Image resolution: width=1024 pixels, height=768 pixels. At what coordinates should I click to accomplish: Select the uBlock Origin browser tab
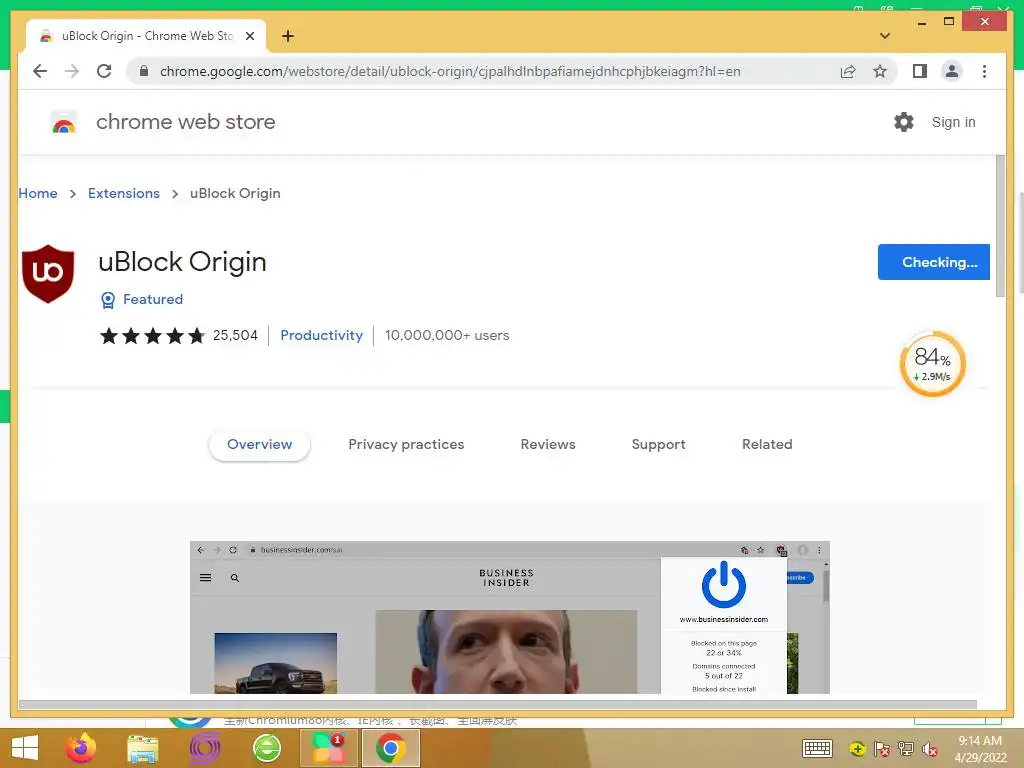(146, 36)
